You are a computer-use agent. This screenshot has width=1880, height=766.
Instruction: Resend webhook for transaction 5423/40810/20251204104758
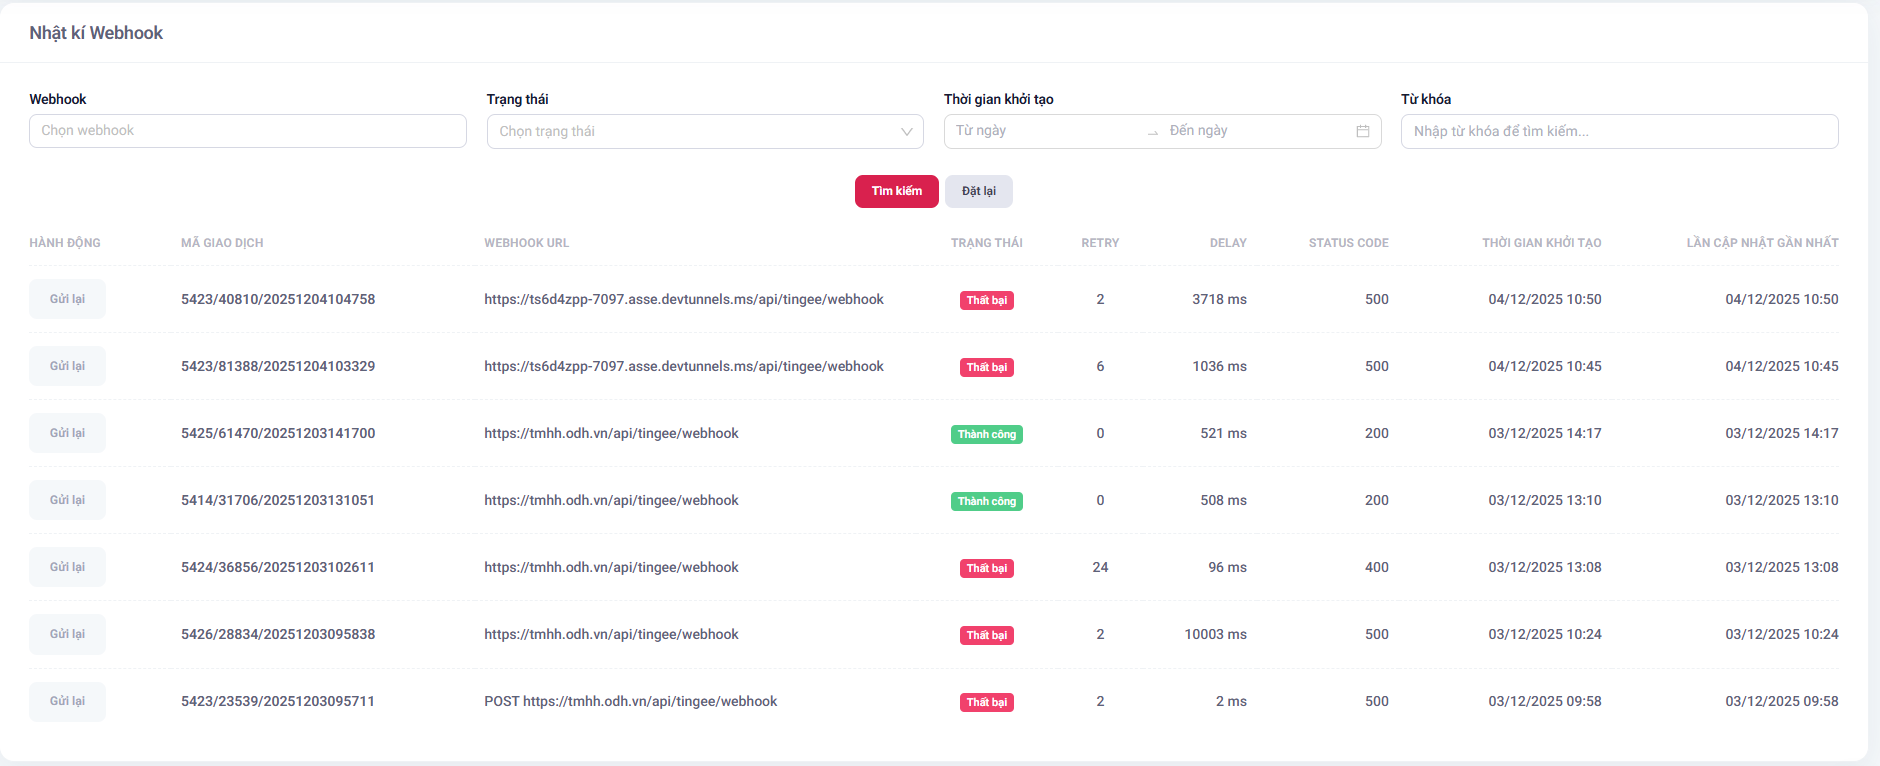[x=67, y=299]
